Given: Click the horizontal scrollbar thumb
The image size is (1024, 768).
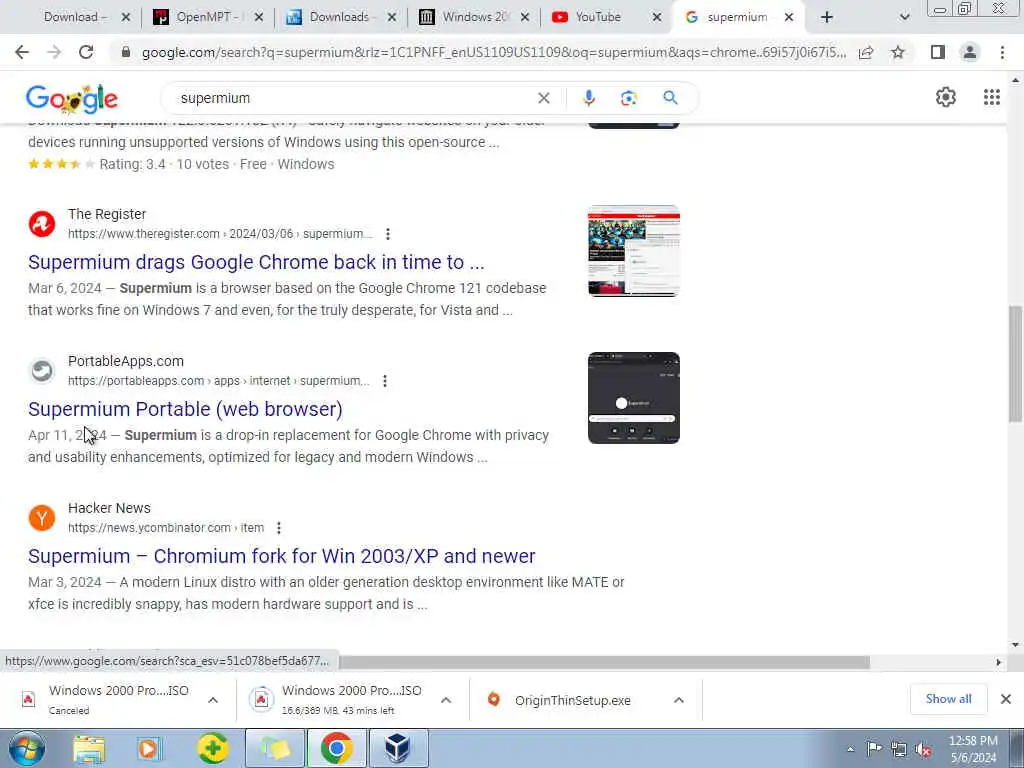Looking at the screenshot, I should click(604, 662).
